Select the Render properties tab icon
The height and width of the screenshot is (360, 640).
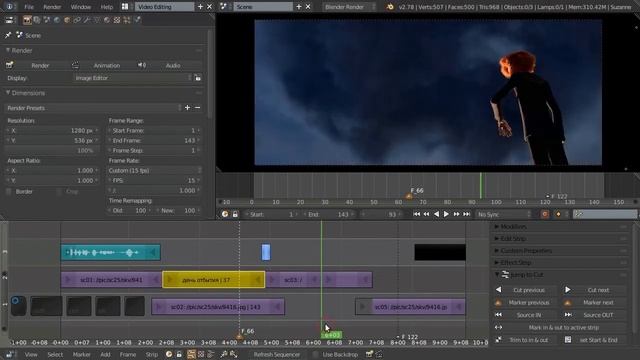[x=27, y=20]
